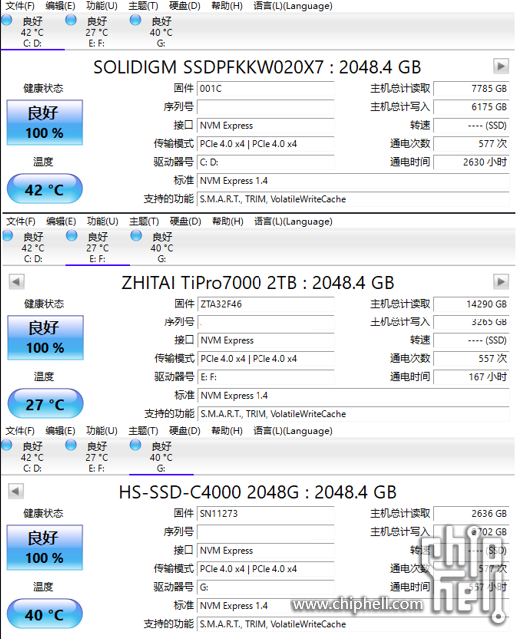Image resolution: width=519 pixels, height=639 pixels.
Task: Click the 良好 100 % health button for ZHITAI disk
Action: click(45, 338)
